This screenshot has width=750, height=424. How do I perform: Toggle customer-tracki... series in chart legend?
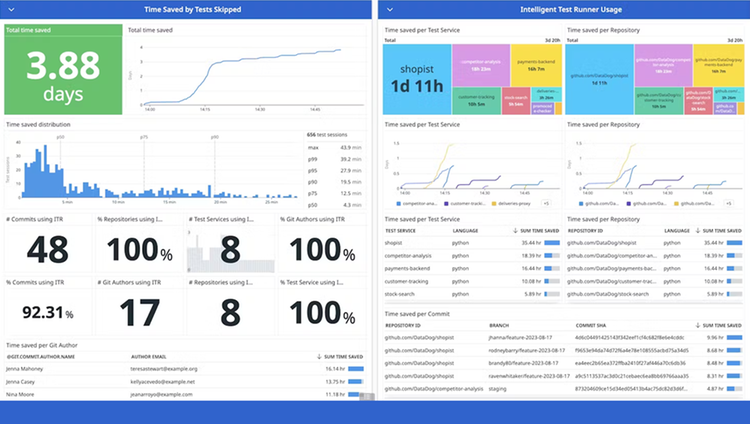(464, 203)
